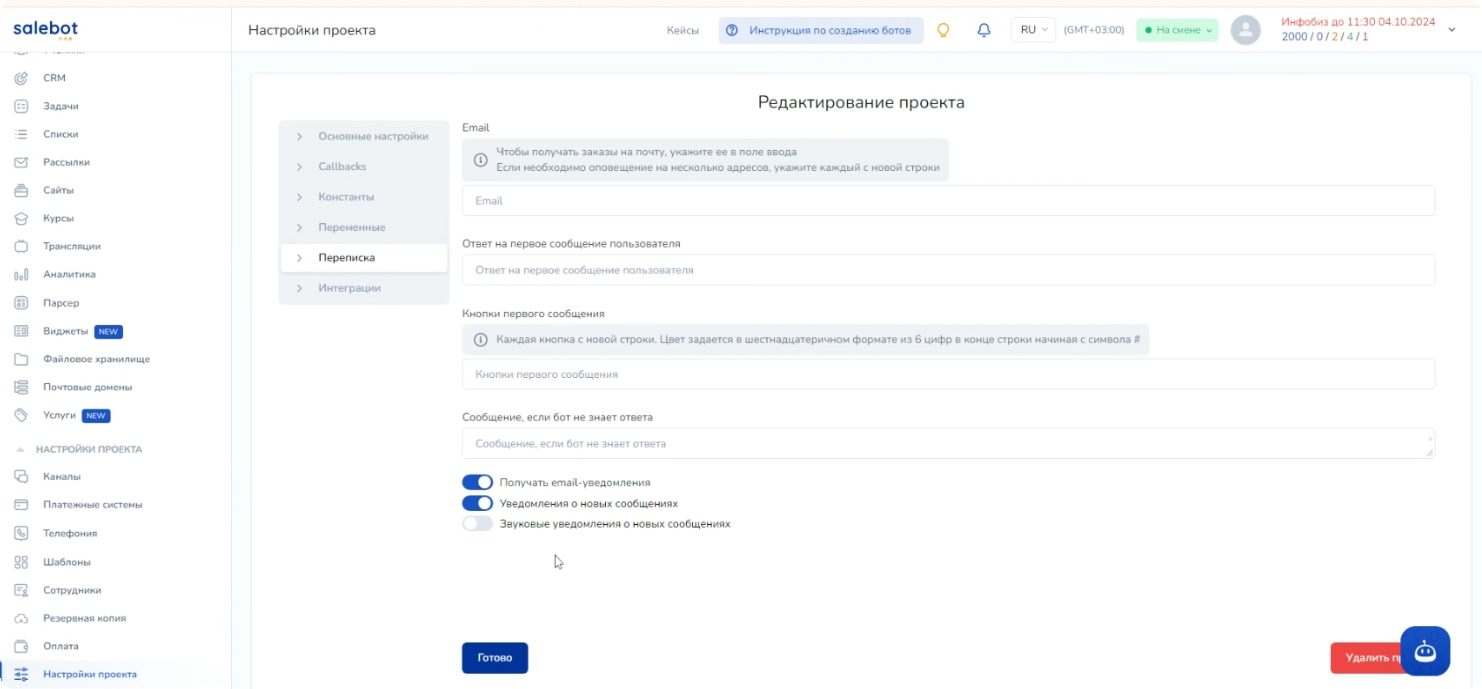Click the Платежные системы card icon

click(x=21, y=505)
